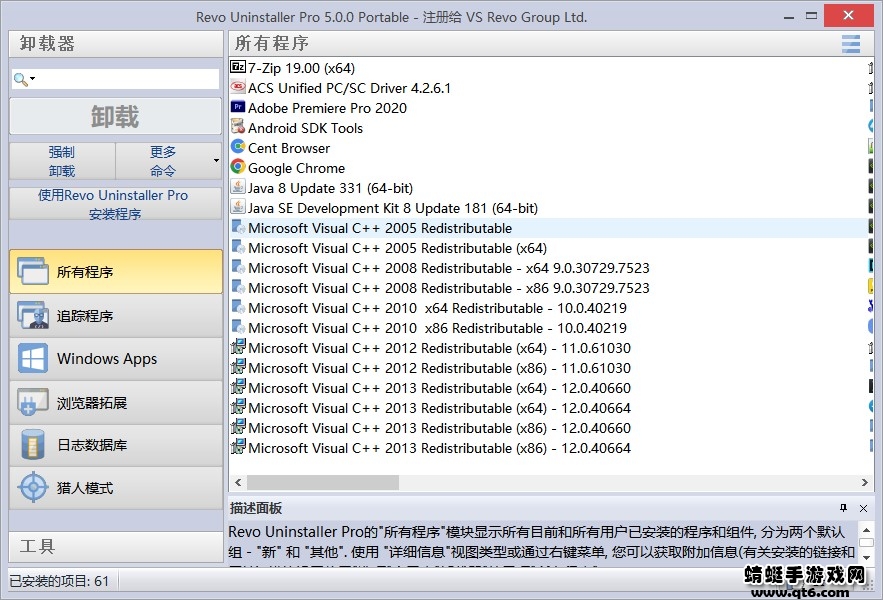Image resolution: width=883 pixels, height=600 pixels.
Task: Open the Windows Apps section
Action: [x=113, y=358]
